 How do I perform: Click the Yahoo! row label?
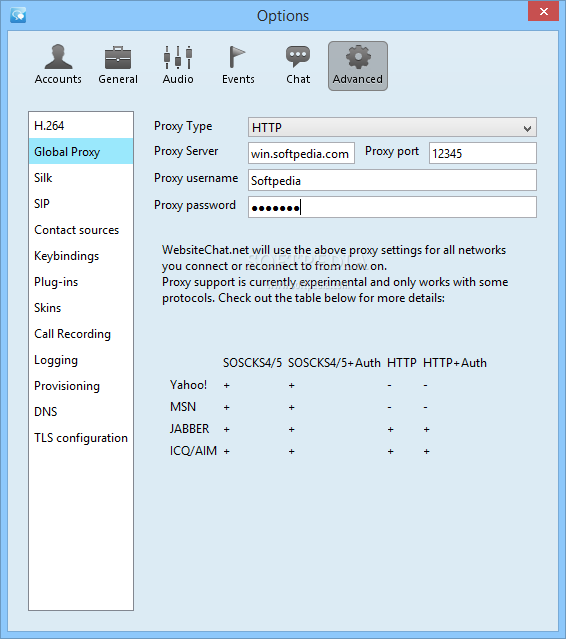(188, 385)
